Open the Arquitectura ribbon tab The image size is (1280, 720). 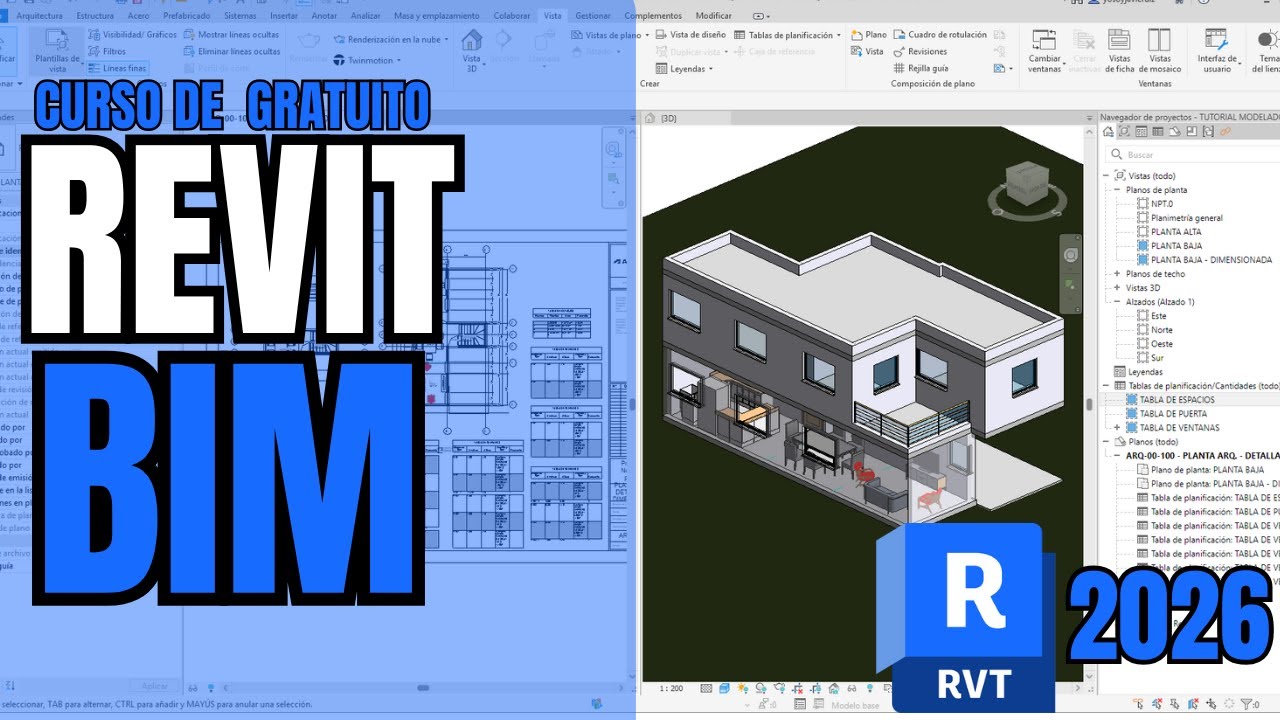tap(40, 16)
